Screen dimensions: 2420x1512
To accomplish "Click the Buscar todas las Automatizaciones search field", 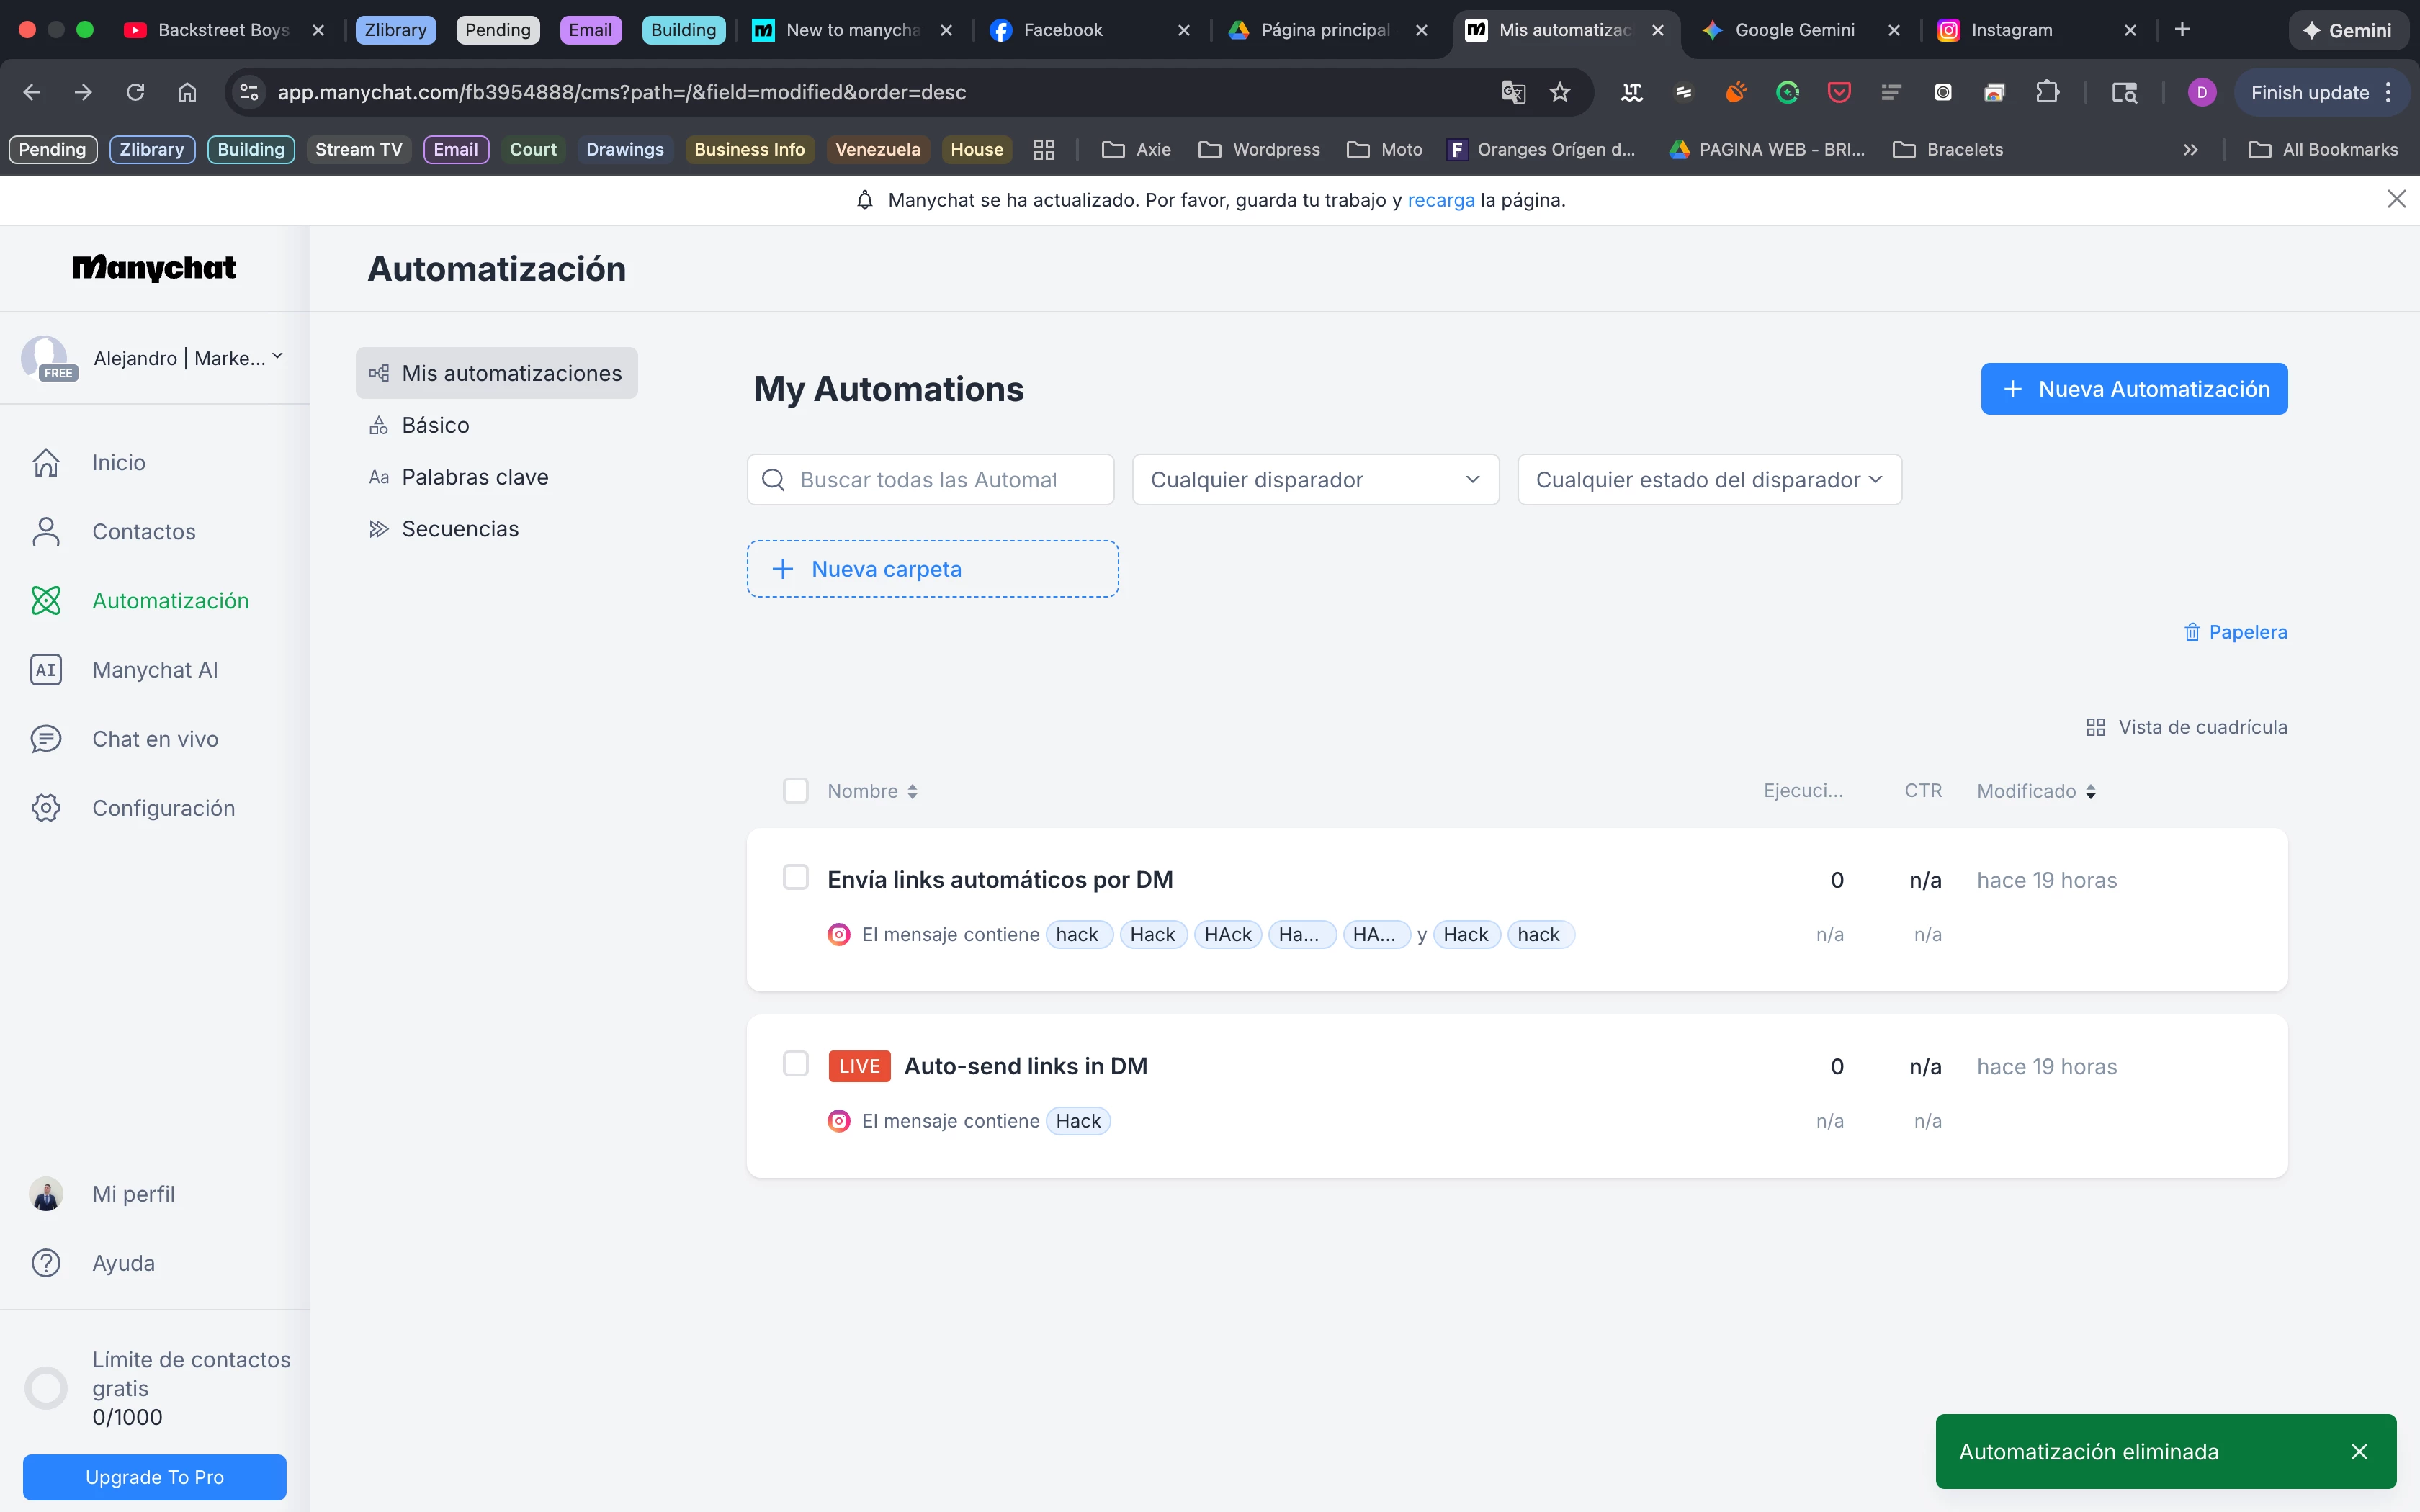I will pyautogui.click(x=930, y=480).
